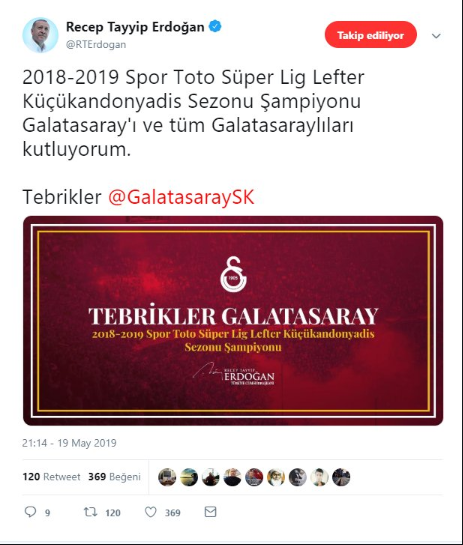Click the fifth liker avatar in row
This screenshot has width=463, height=545.
(254, 477)
